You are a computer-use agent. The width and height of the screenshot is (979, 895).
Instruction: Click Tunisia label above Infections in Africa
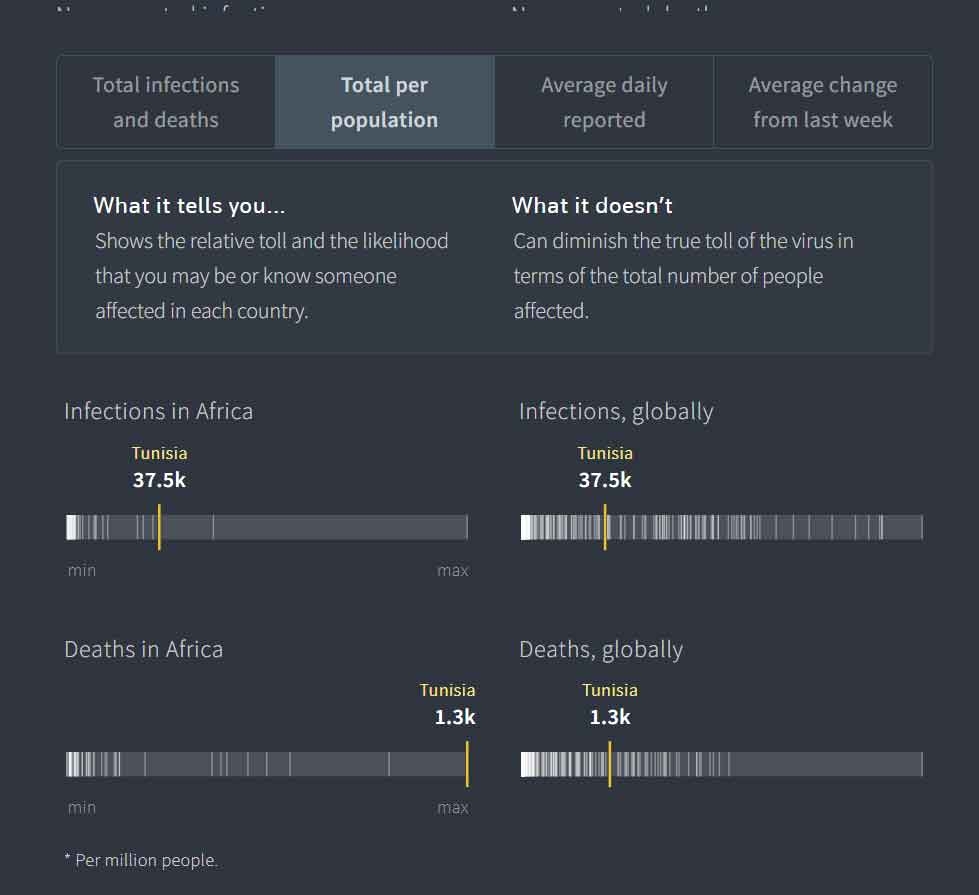tap(159, 453)
